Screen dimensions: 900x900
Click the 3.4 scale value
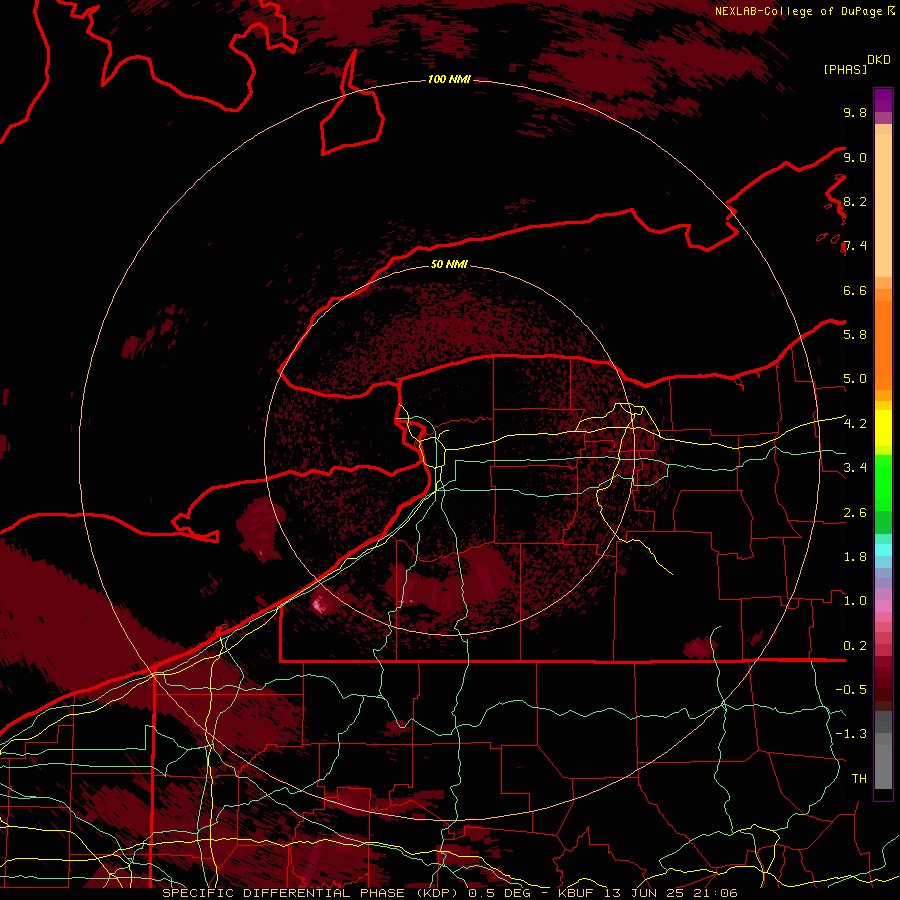[855, 468]
